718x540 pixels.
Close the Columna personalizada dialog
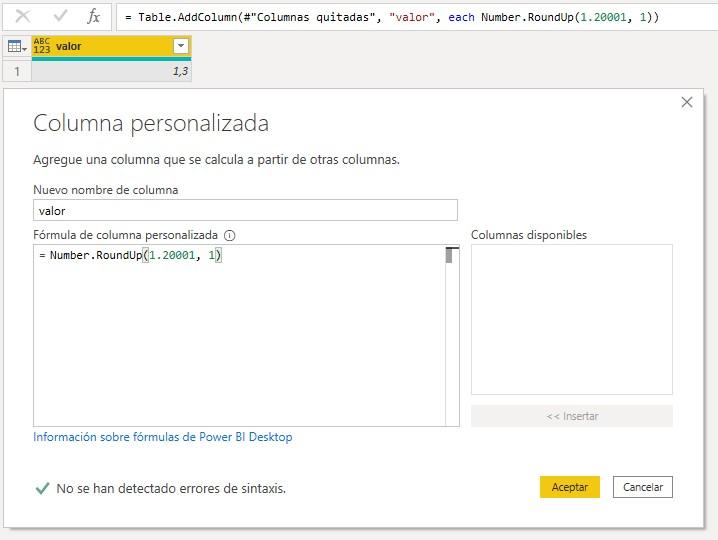[x=686, y=102]
